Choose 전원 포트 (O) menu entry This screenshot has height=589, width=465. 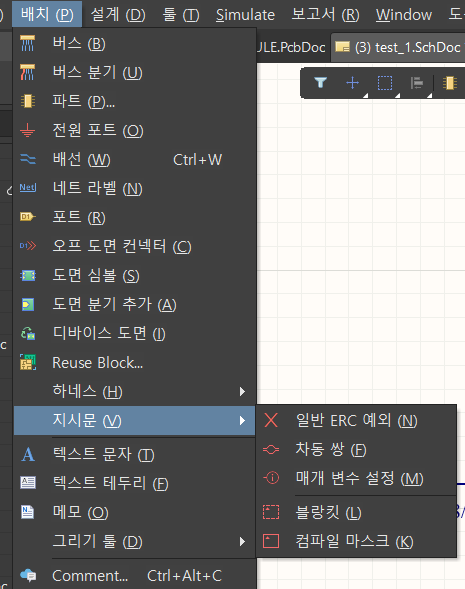[134, 130]
